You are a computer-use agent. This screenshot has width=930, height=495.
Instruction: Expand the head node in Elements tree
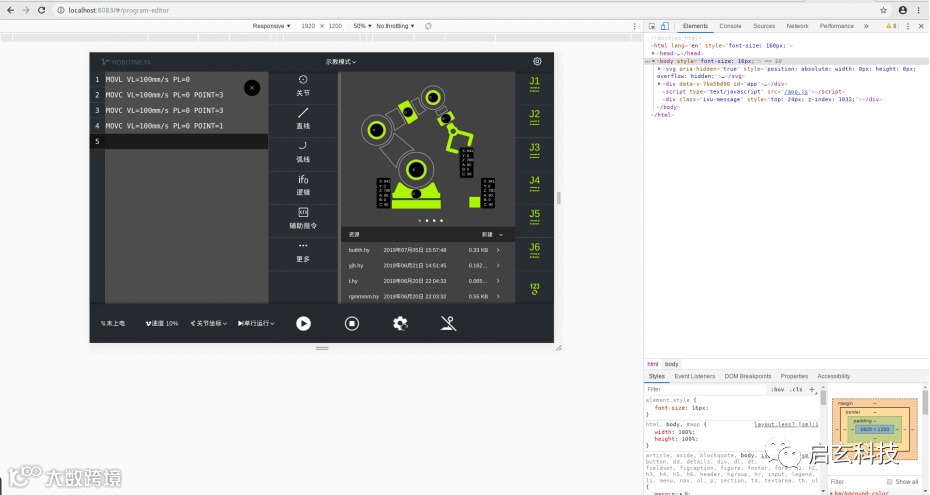654,53
